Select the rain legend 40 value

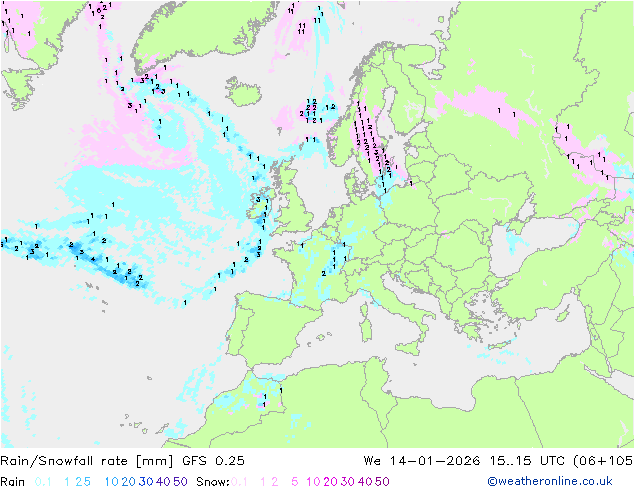pyautogui.click(x=163, y=482)
